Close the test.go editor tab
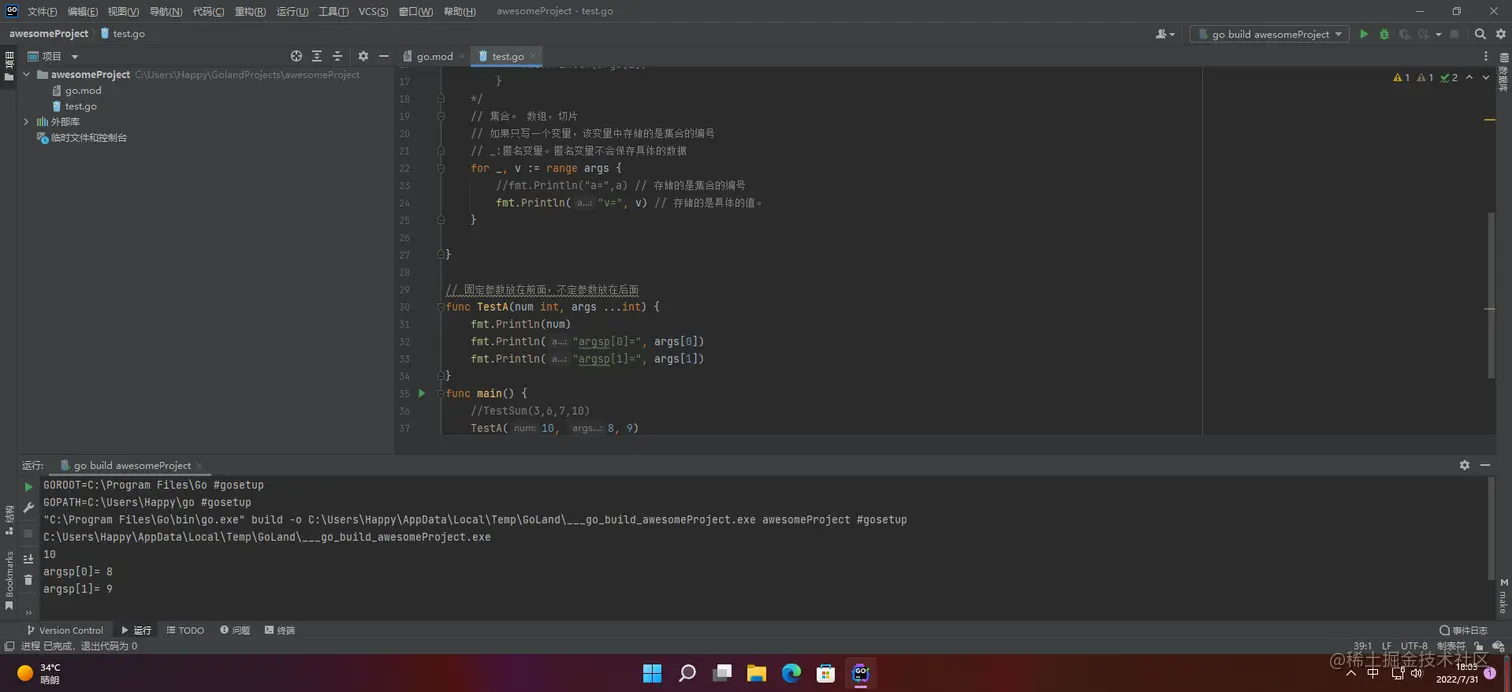 coord(534,56)
